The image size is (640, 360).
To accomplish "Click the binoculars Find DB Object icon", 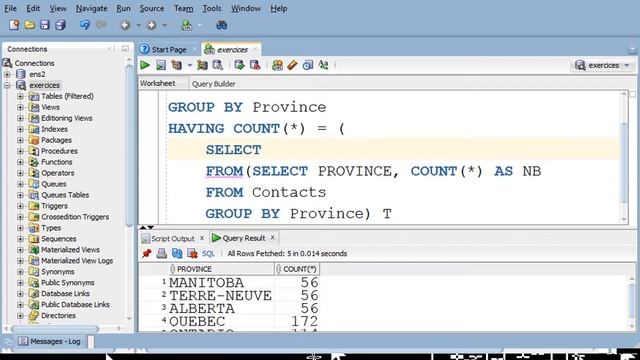I will click(x=222, y=25).
